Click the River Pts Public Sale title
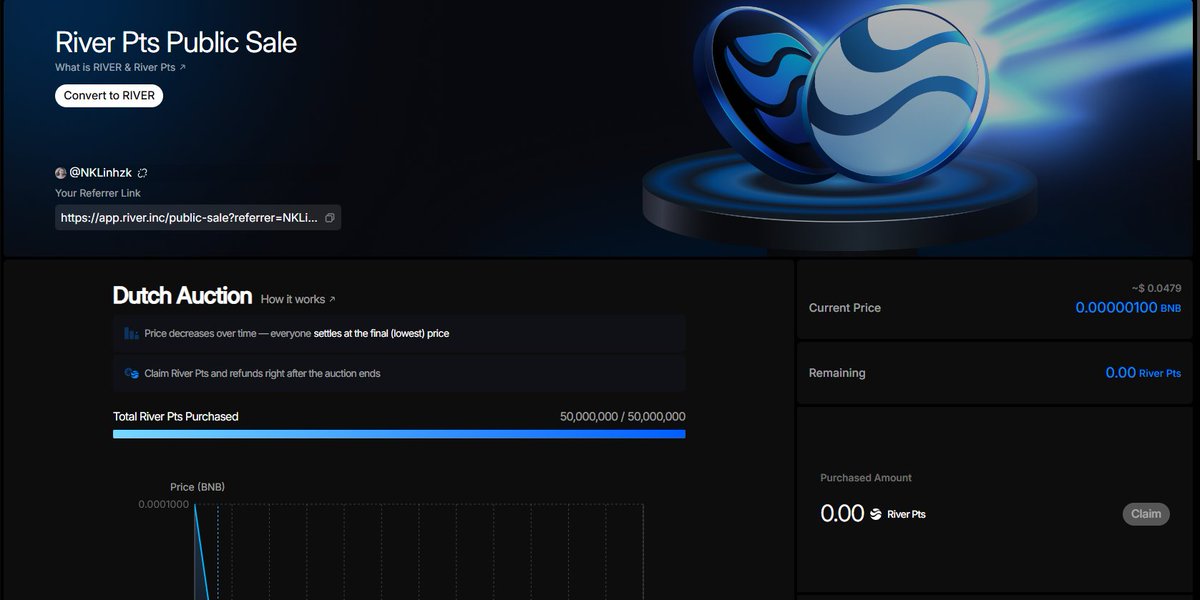Screen dimensions: 1200x600 click(176, 42)
